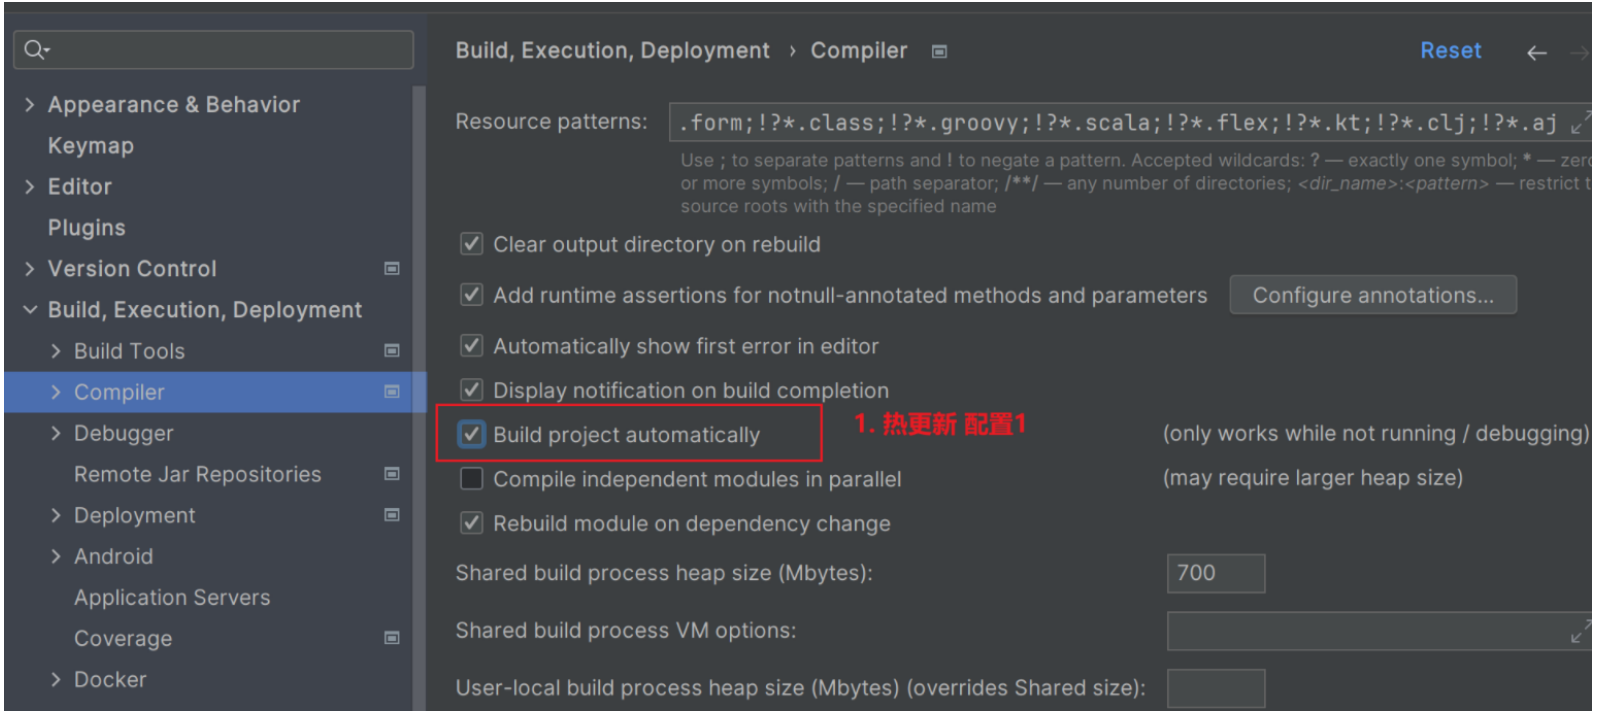Click the project icon on Remote Jar Repositories row
Image resolution: width=1600 pixels, height=711 pixels.
click(392, 474)
